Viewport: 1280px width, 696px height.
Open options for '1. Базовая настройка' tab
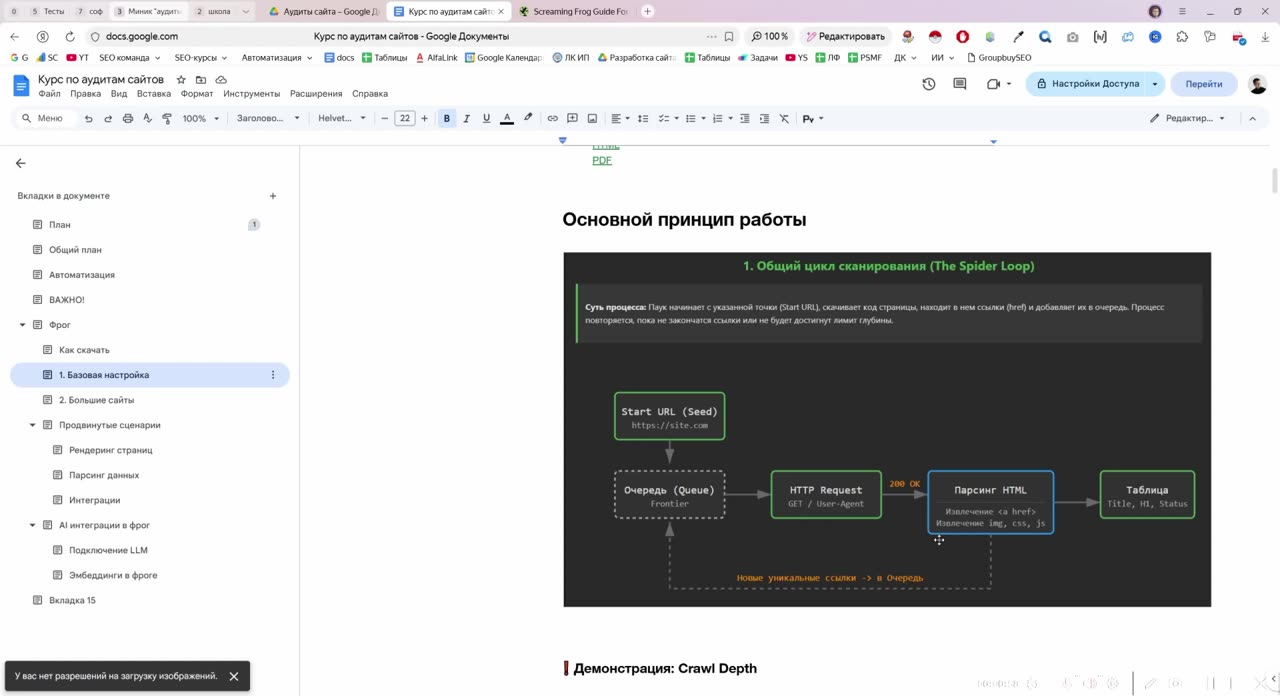[x=273, y=375]
